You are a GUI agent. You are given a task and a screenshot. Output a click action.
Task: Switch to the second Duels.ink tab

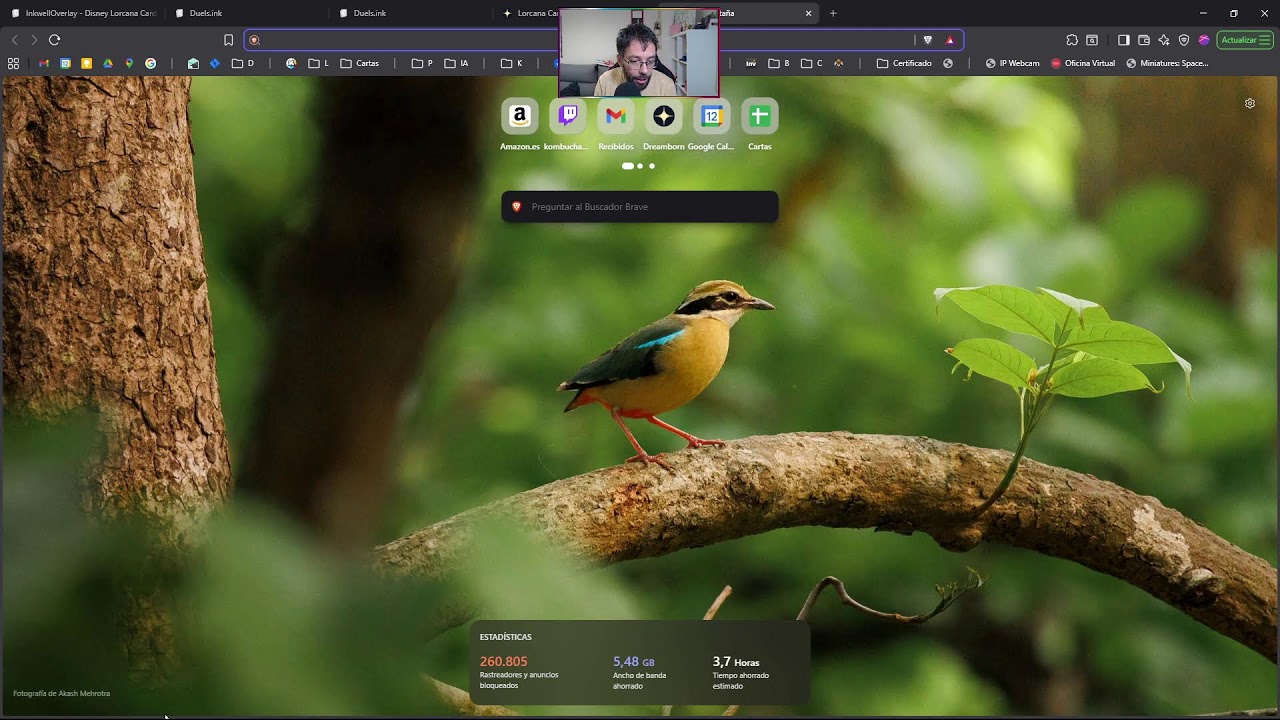(411, 13)
